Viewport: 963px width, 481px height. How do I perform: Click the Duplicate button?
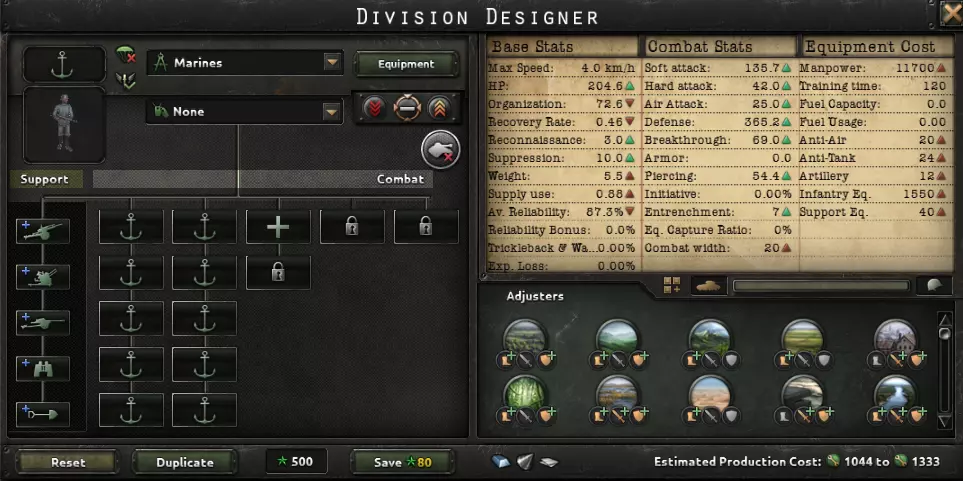pos(184,462)
